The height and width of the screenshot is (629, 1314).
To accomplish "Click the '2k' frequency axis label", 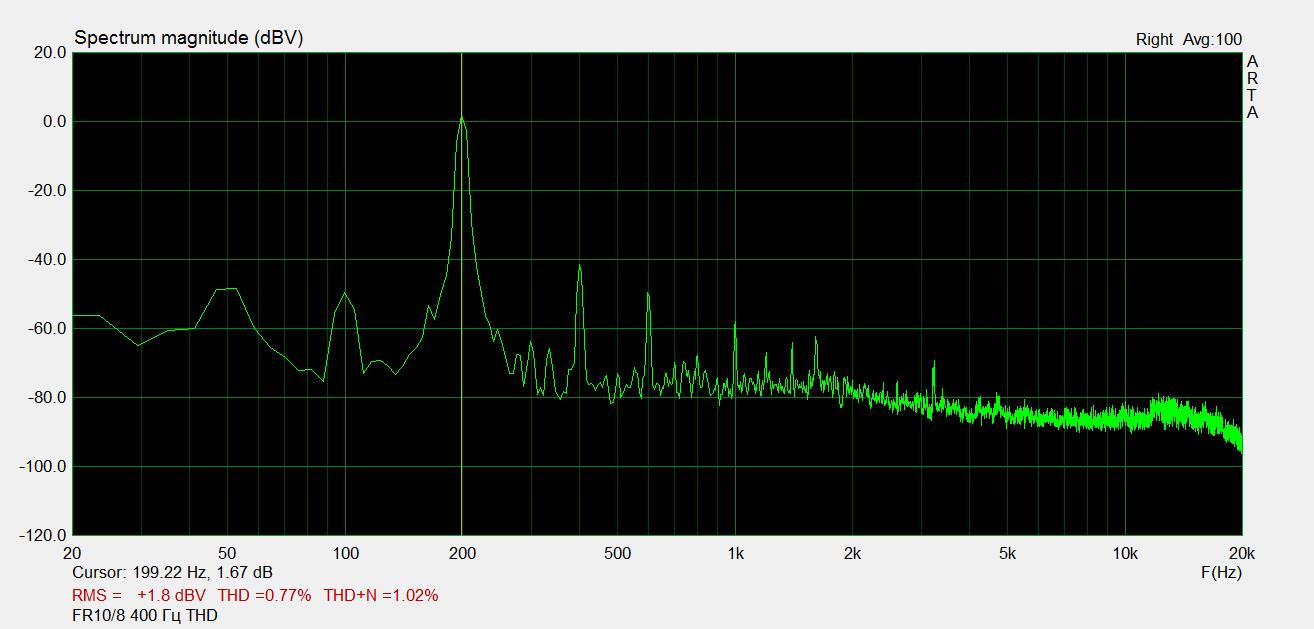I will click(852, 554).
